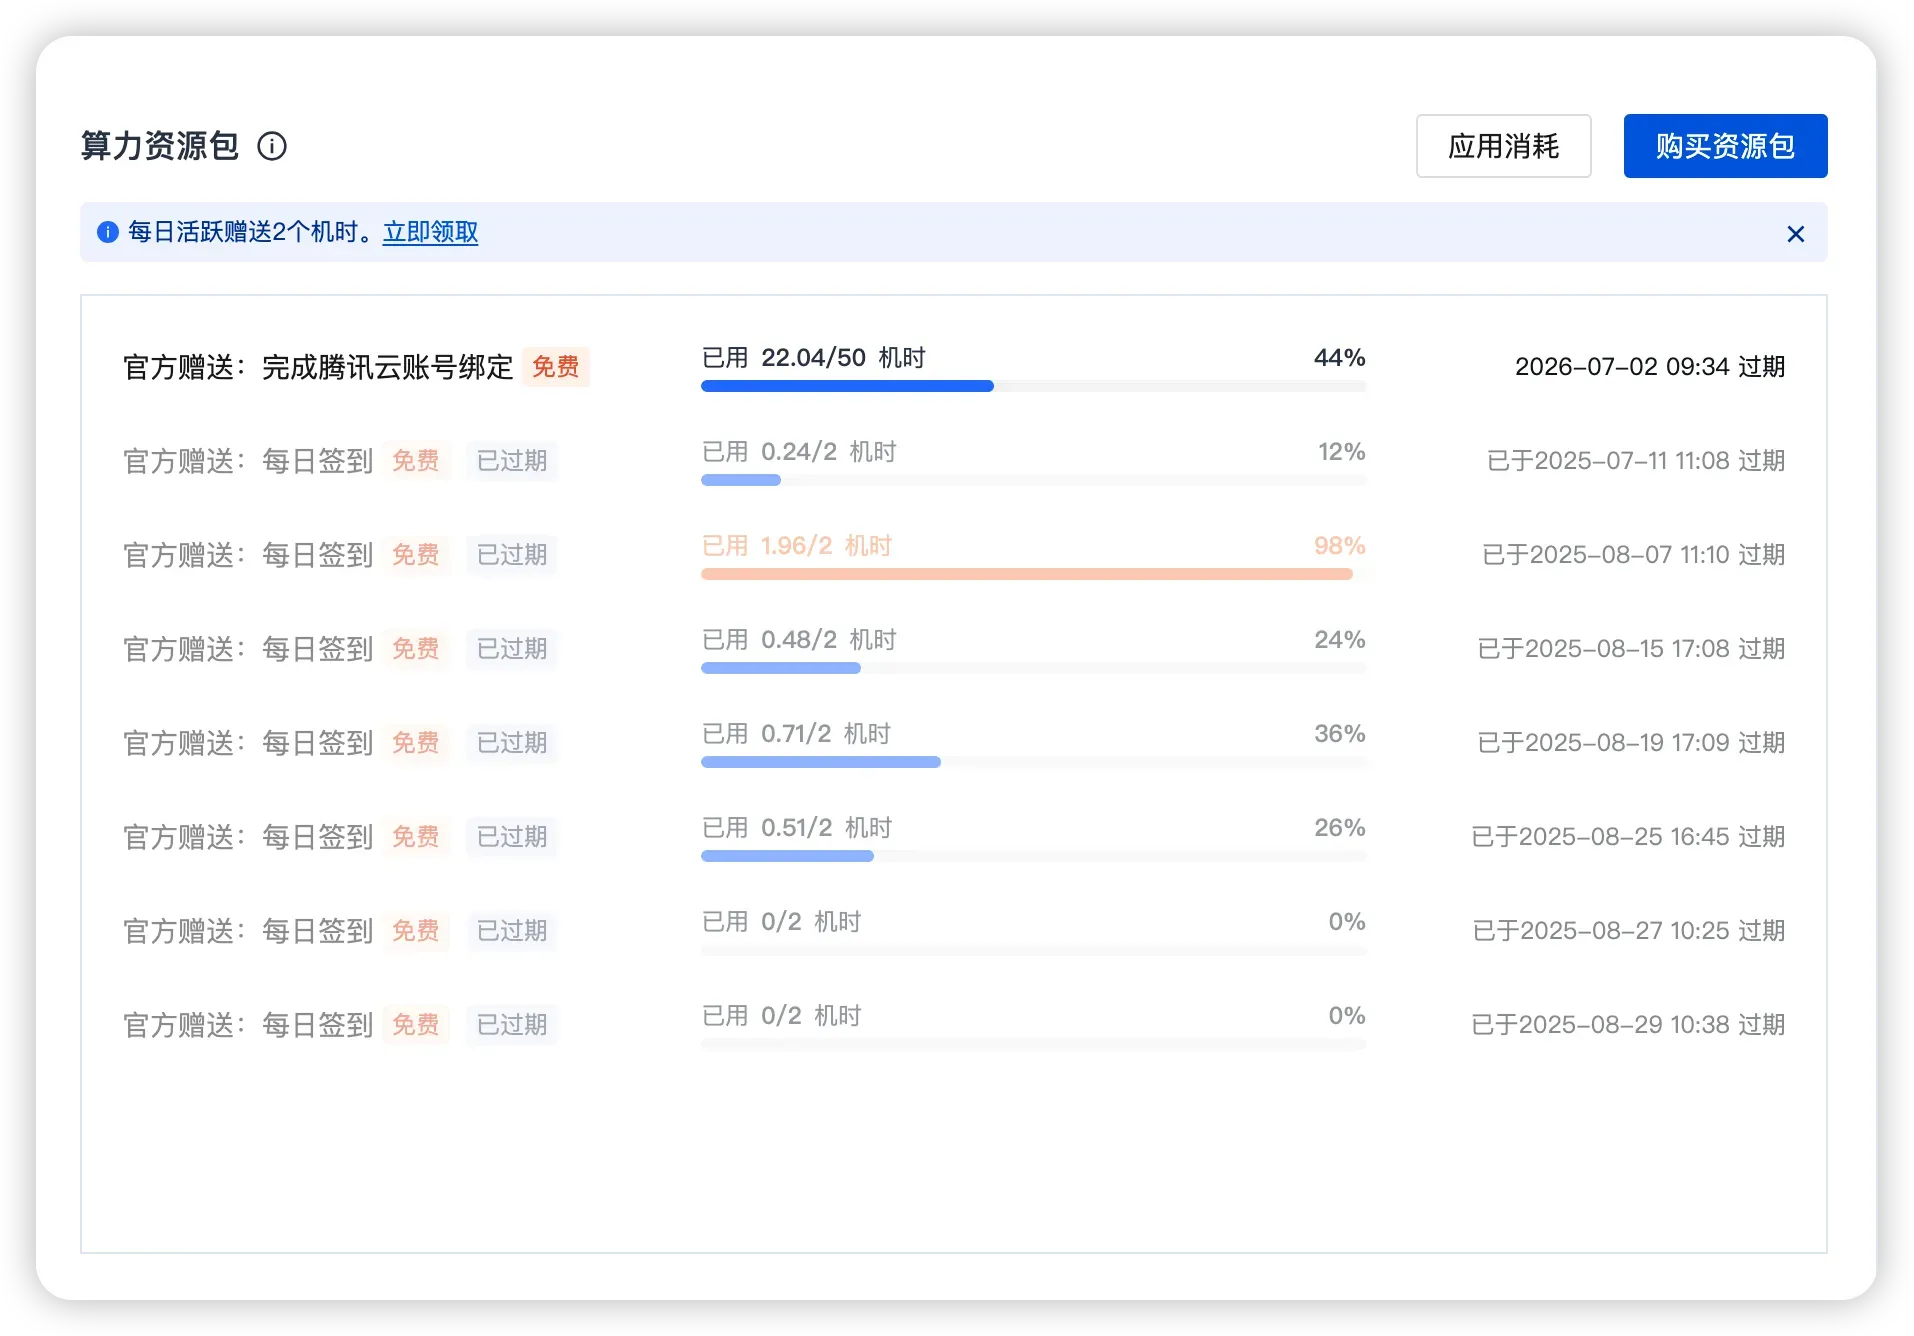The width and height of the screenshot is (1914, 1336).
Task: Click the 44% usage progress bar
Action: [x=1032, y=386]
